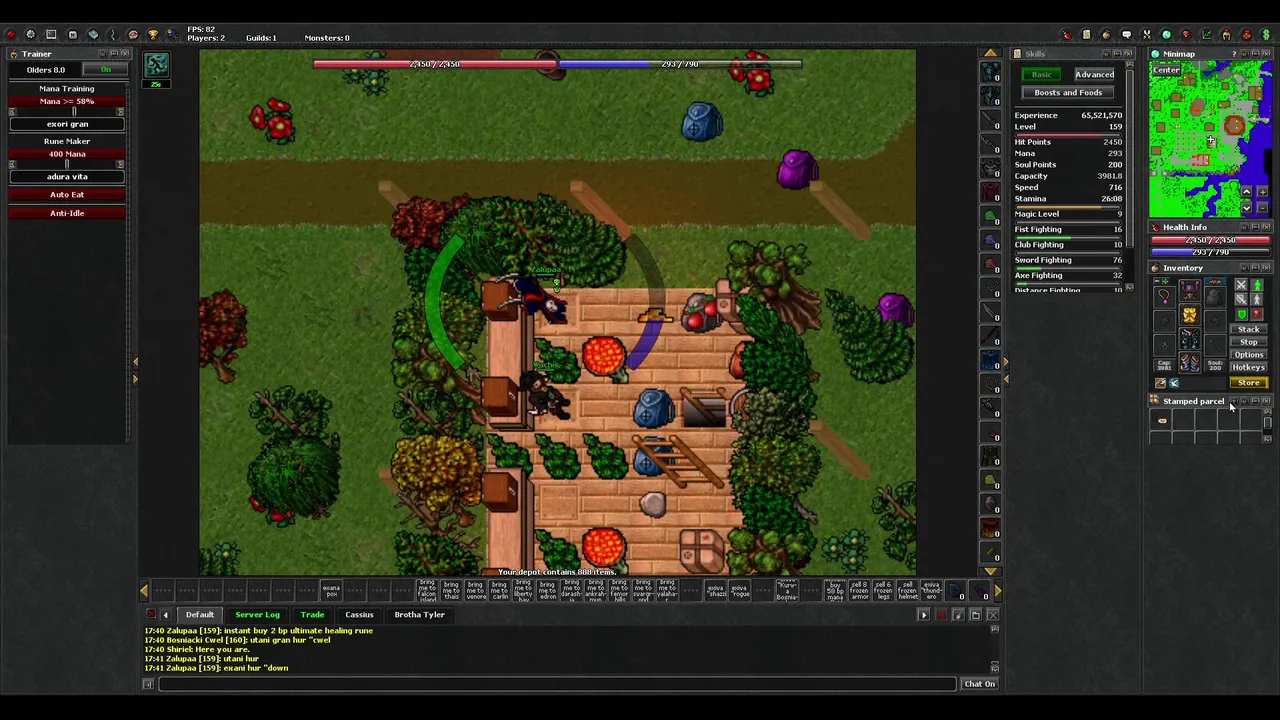This screenshot has height=720, width=1280.
Task: Switch to the Trade chat tab
Action: 312,615
